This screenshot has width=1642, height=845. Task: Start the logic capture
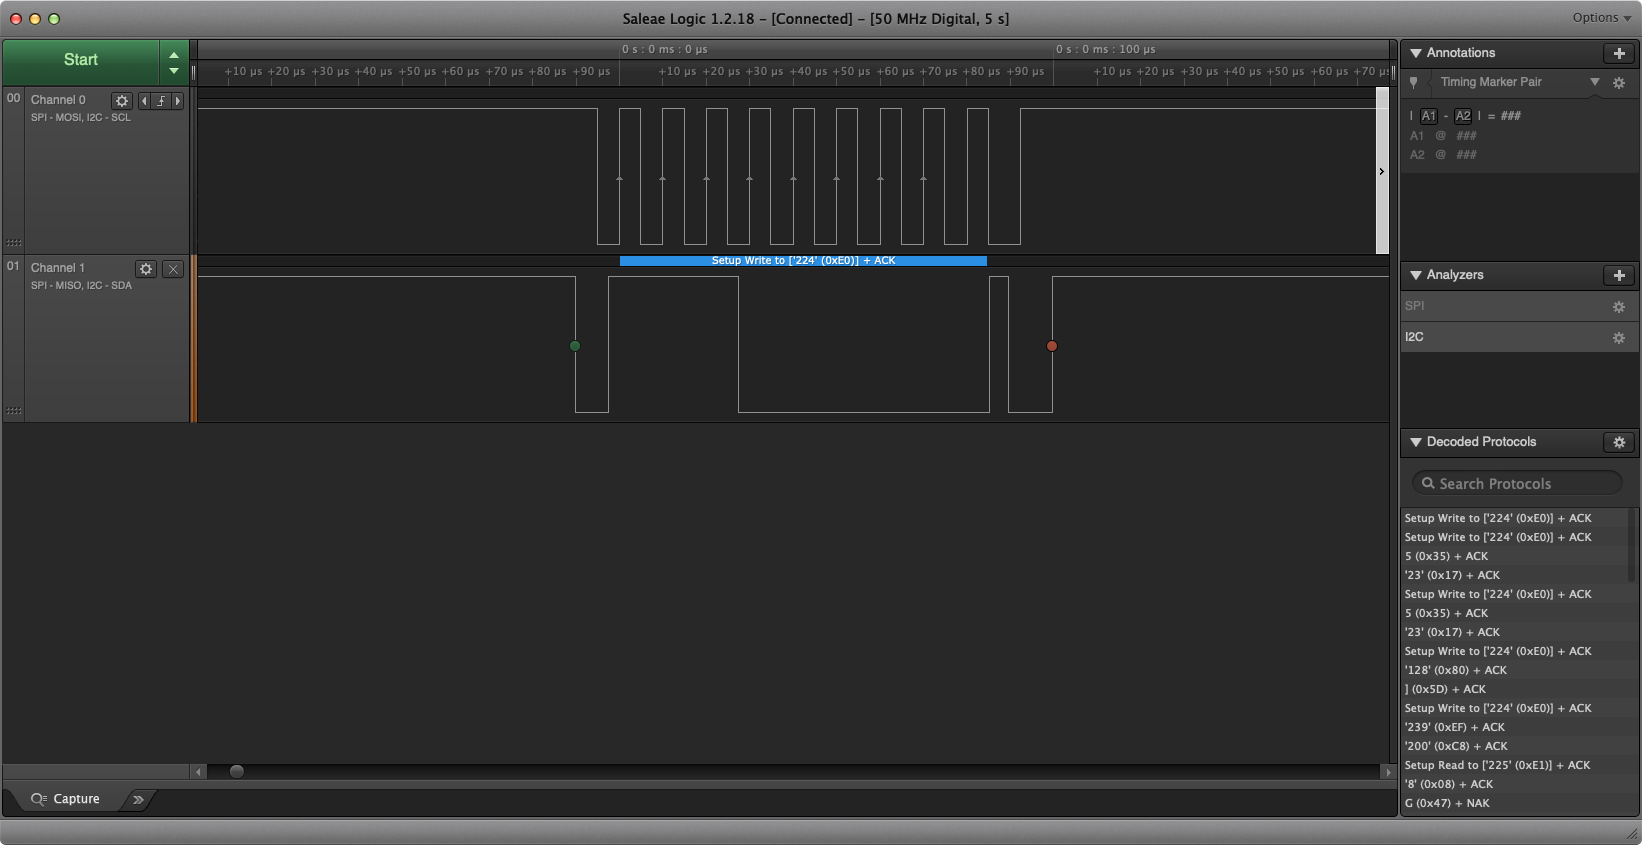point(81,60)
